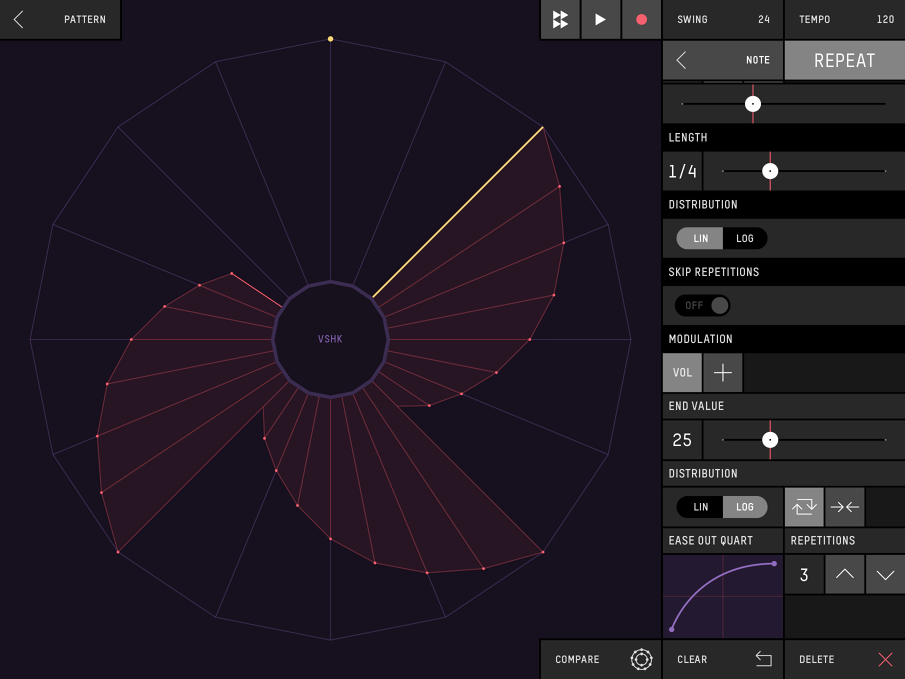
Task: Select the loop direction arrows icon
Action: click(x=804, y=507)
